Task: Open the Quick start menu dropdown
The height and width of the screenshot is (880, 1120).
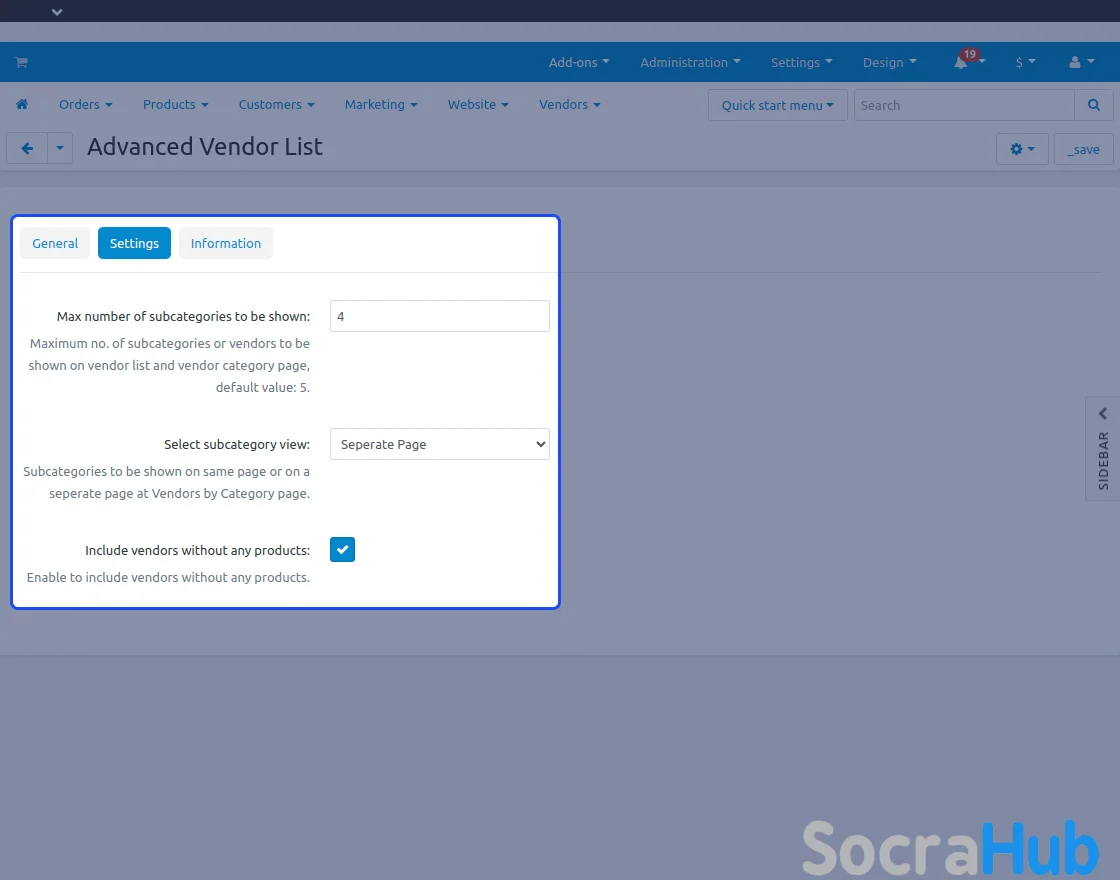Action: coord(777,105)
